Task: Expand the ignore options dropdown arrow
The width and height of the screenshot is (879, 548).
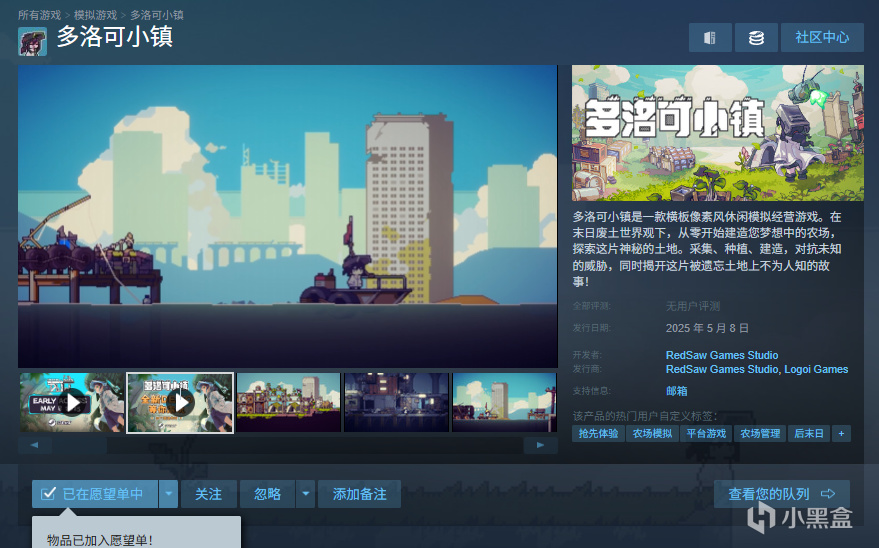Action: tap(306, 494)
